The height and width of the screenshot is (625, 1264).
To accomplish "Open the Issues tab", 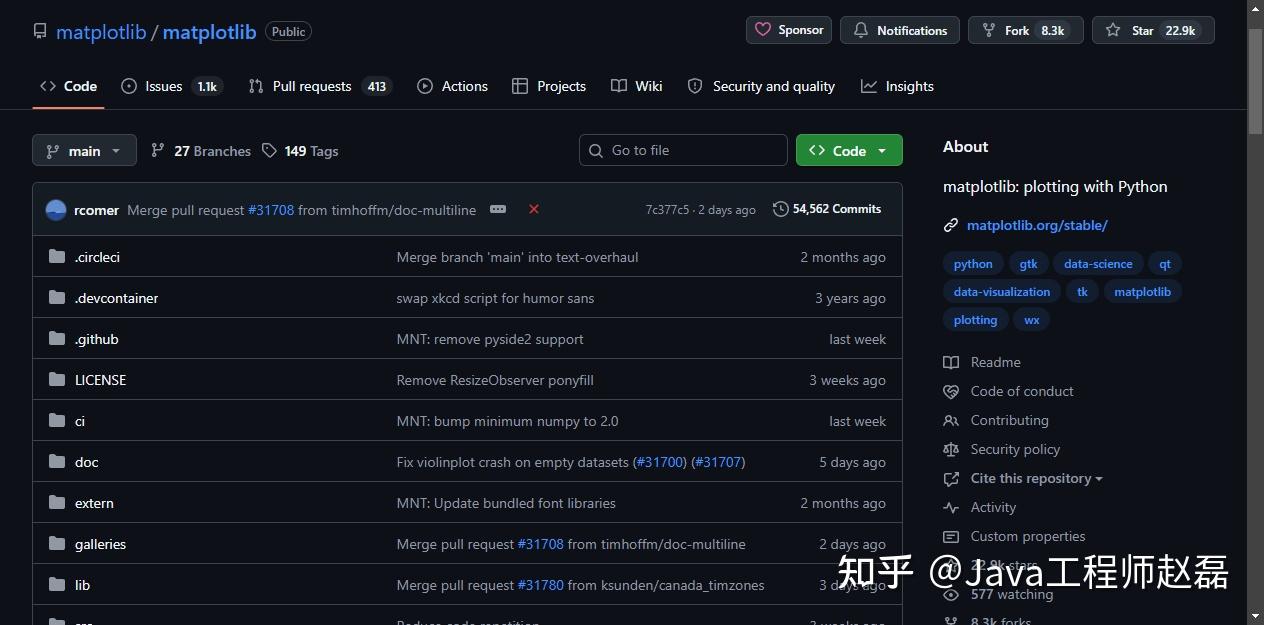I will tap(171, 86).
